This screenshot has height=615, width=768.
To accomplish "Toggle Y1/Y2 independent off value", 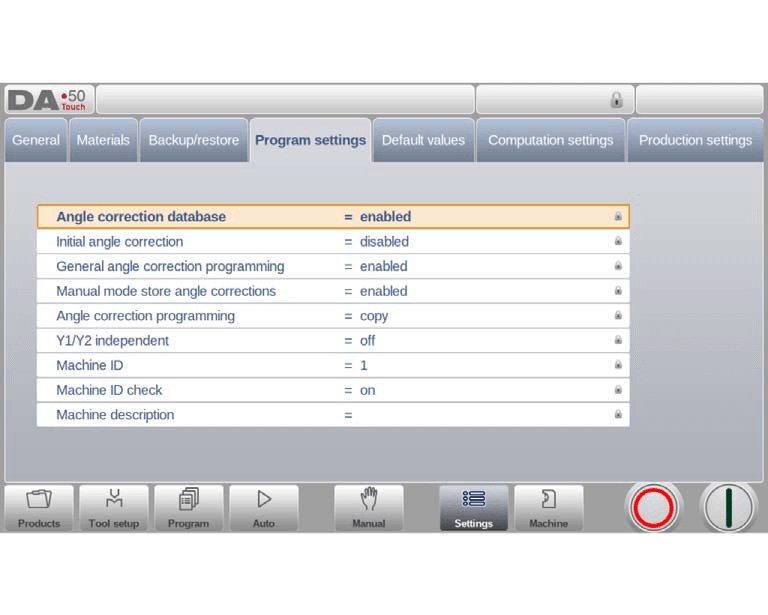I will coord(367,341).
